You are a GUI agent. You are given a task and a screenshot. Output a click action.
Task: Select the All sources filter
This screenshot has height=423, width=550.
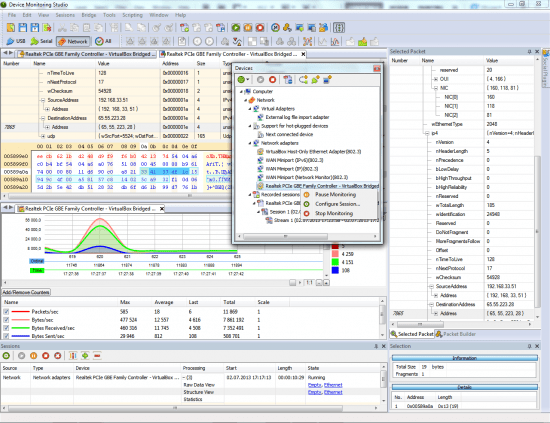point(103,41)
